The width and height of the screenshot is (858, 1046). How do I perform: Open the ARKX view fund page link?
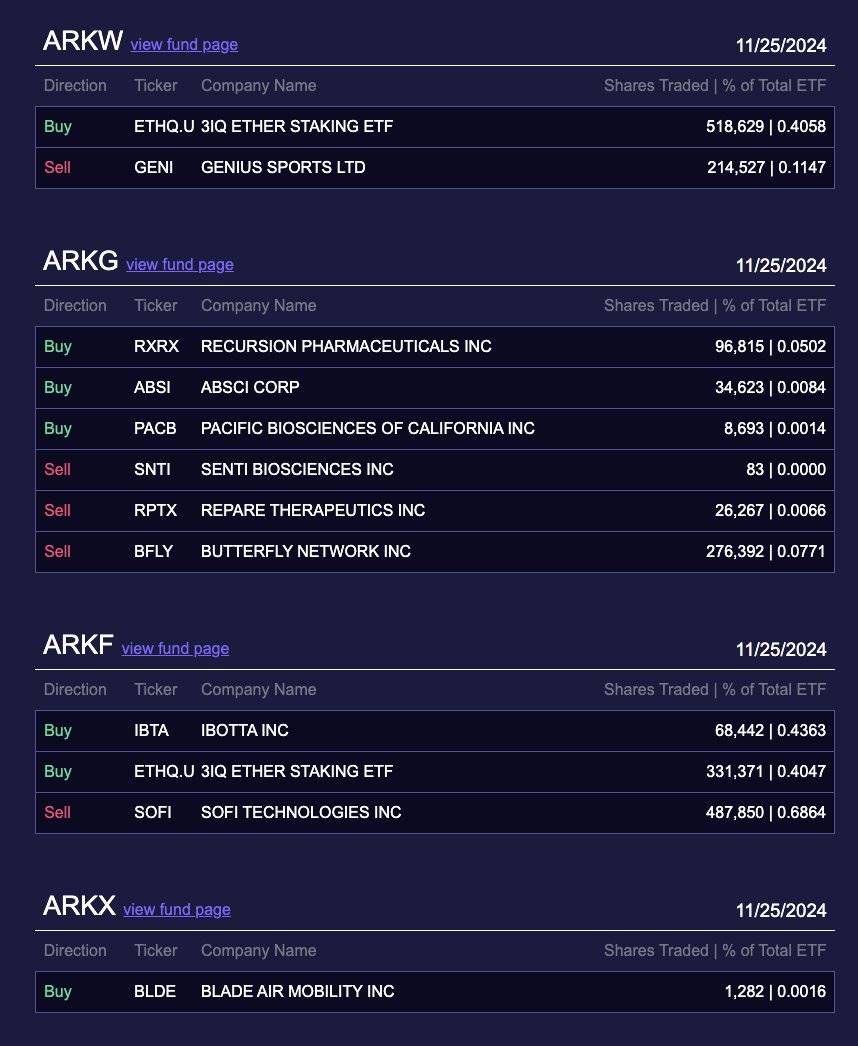point(176,910)
